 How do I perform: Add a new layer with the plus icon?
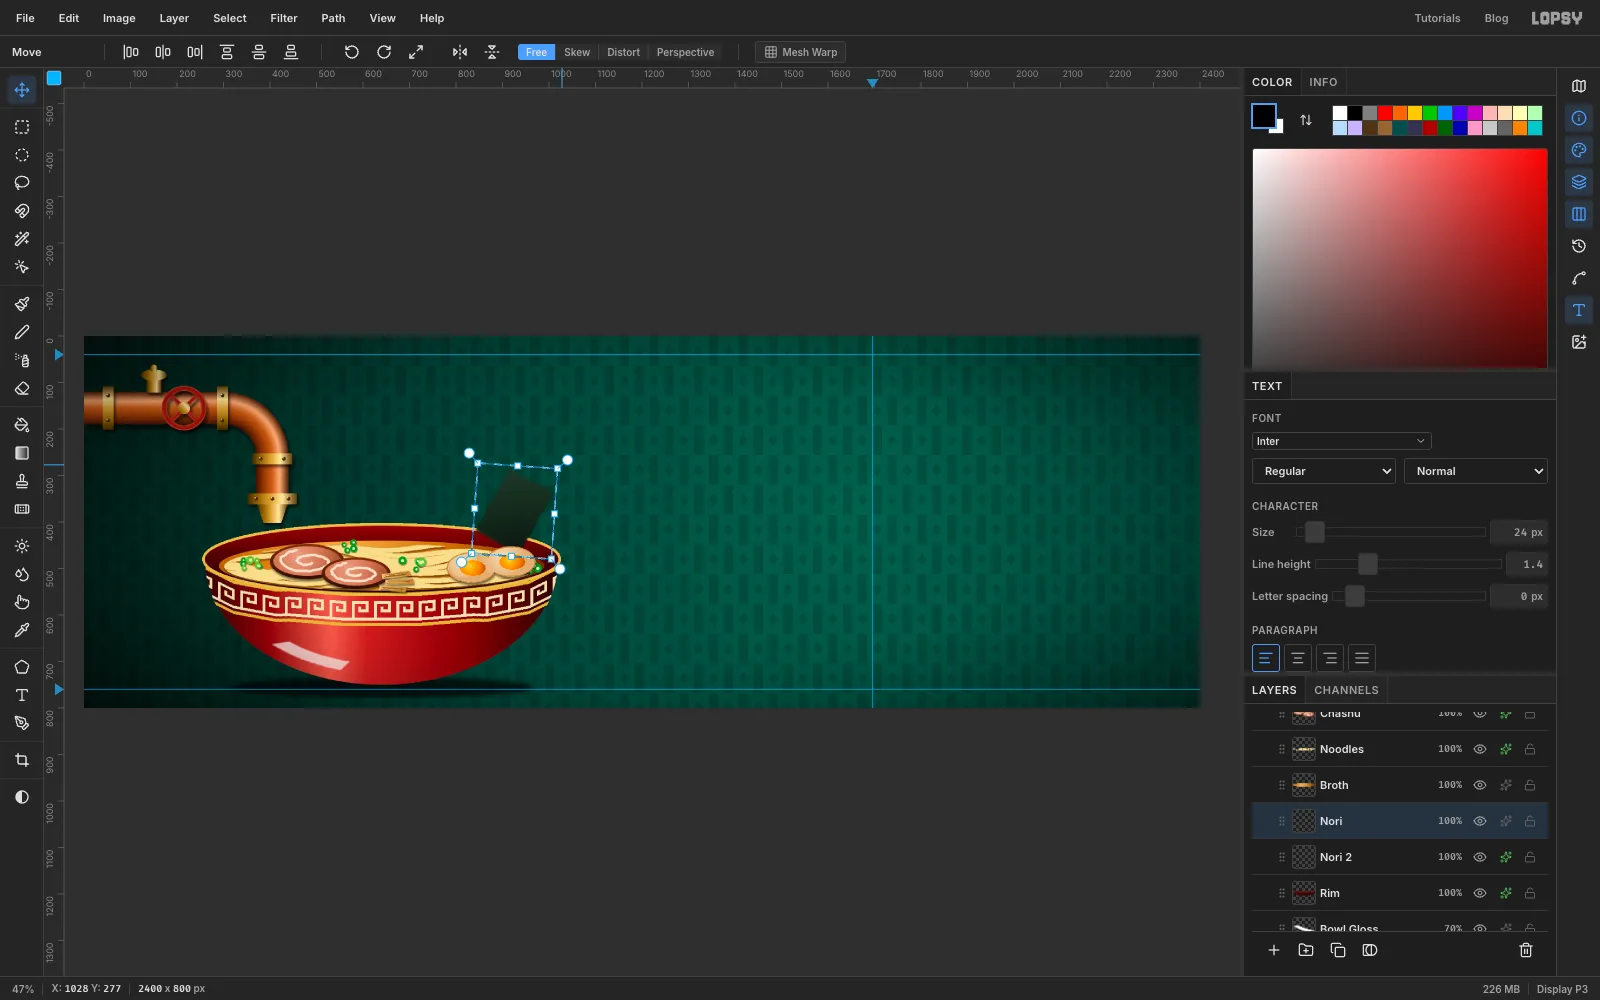1274,950
